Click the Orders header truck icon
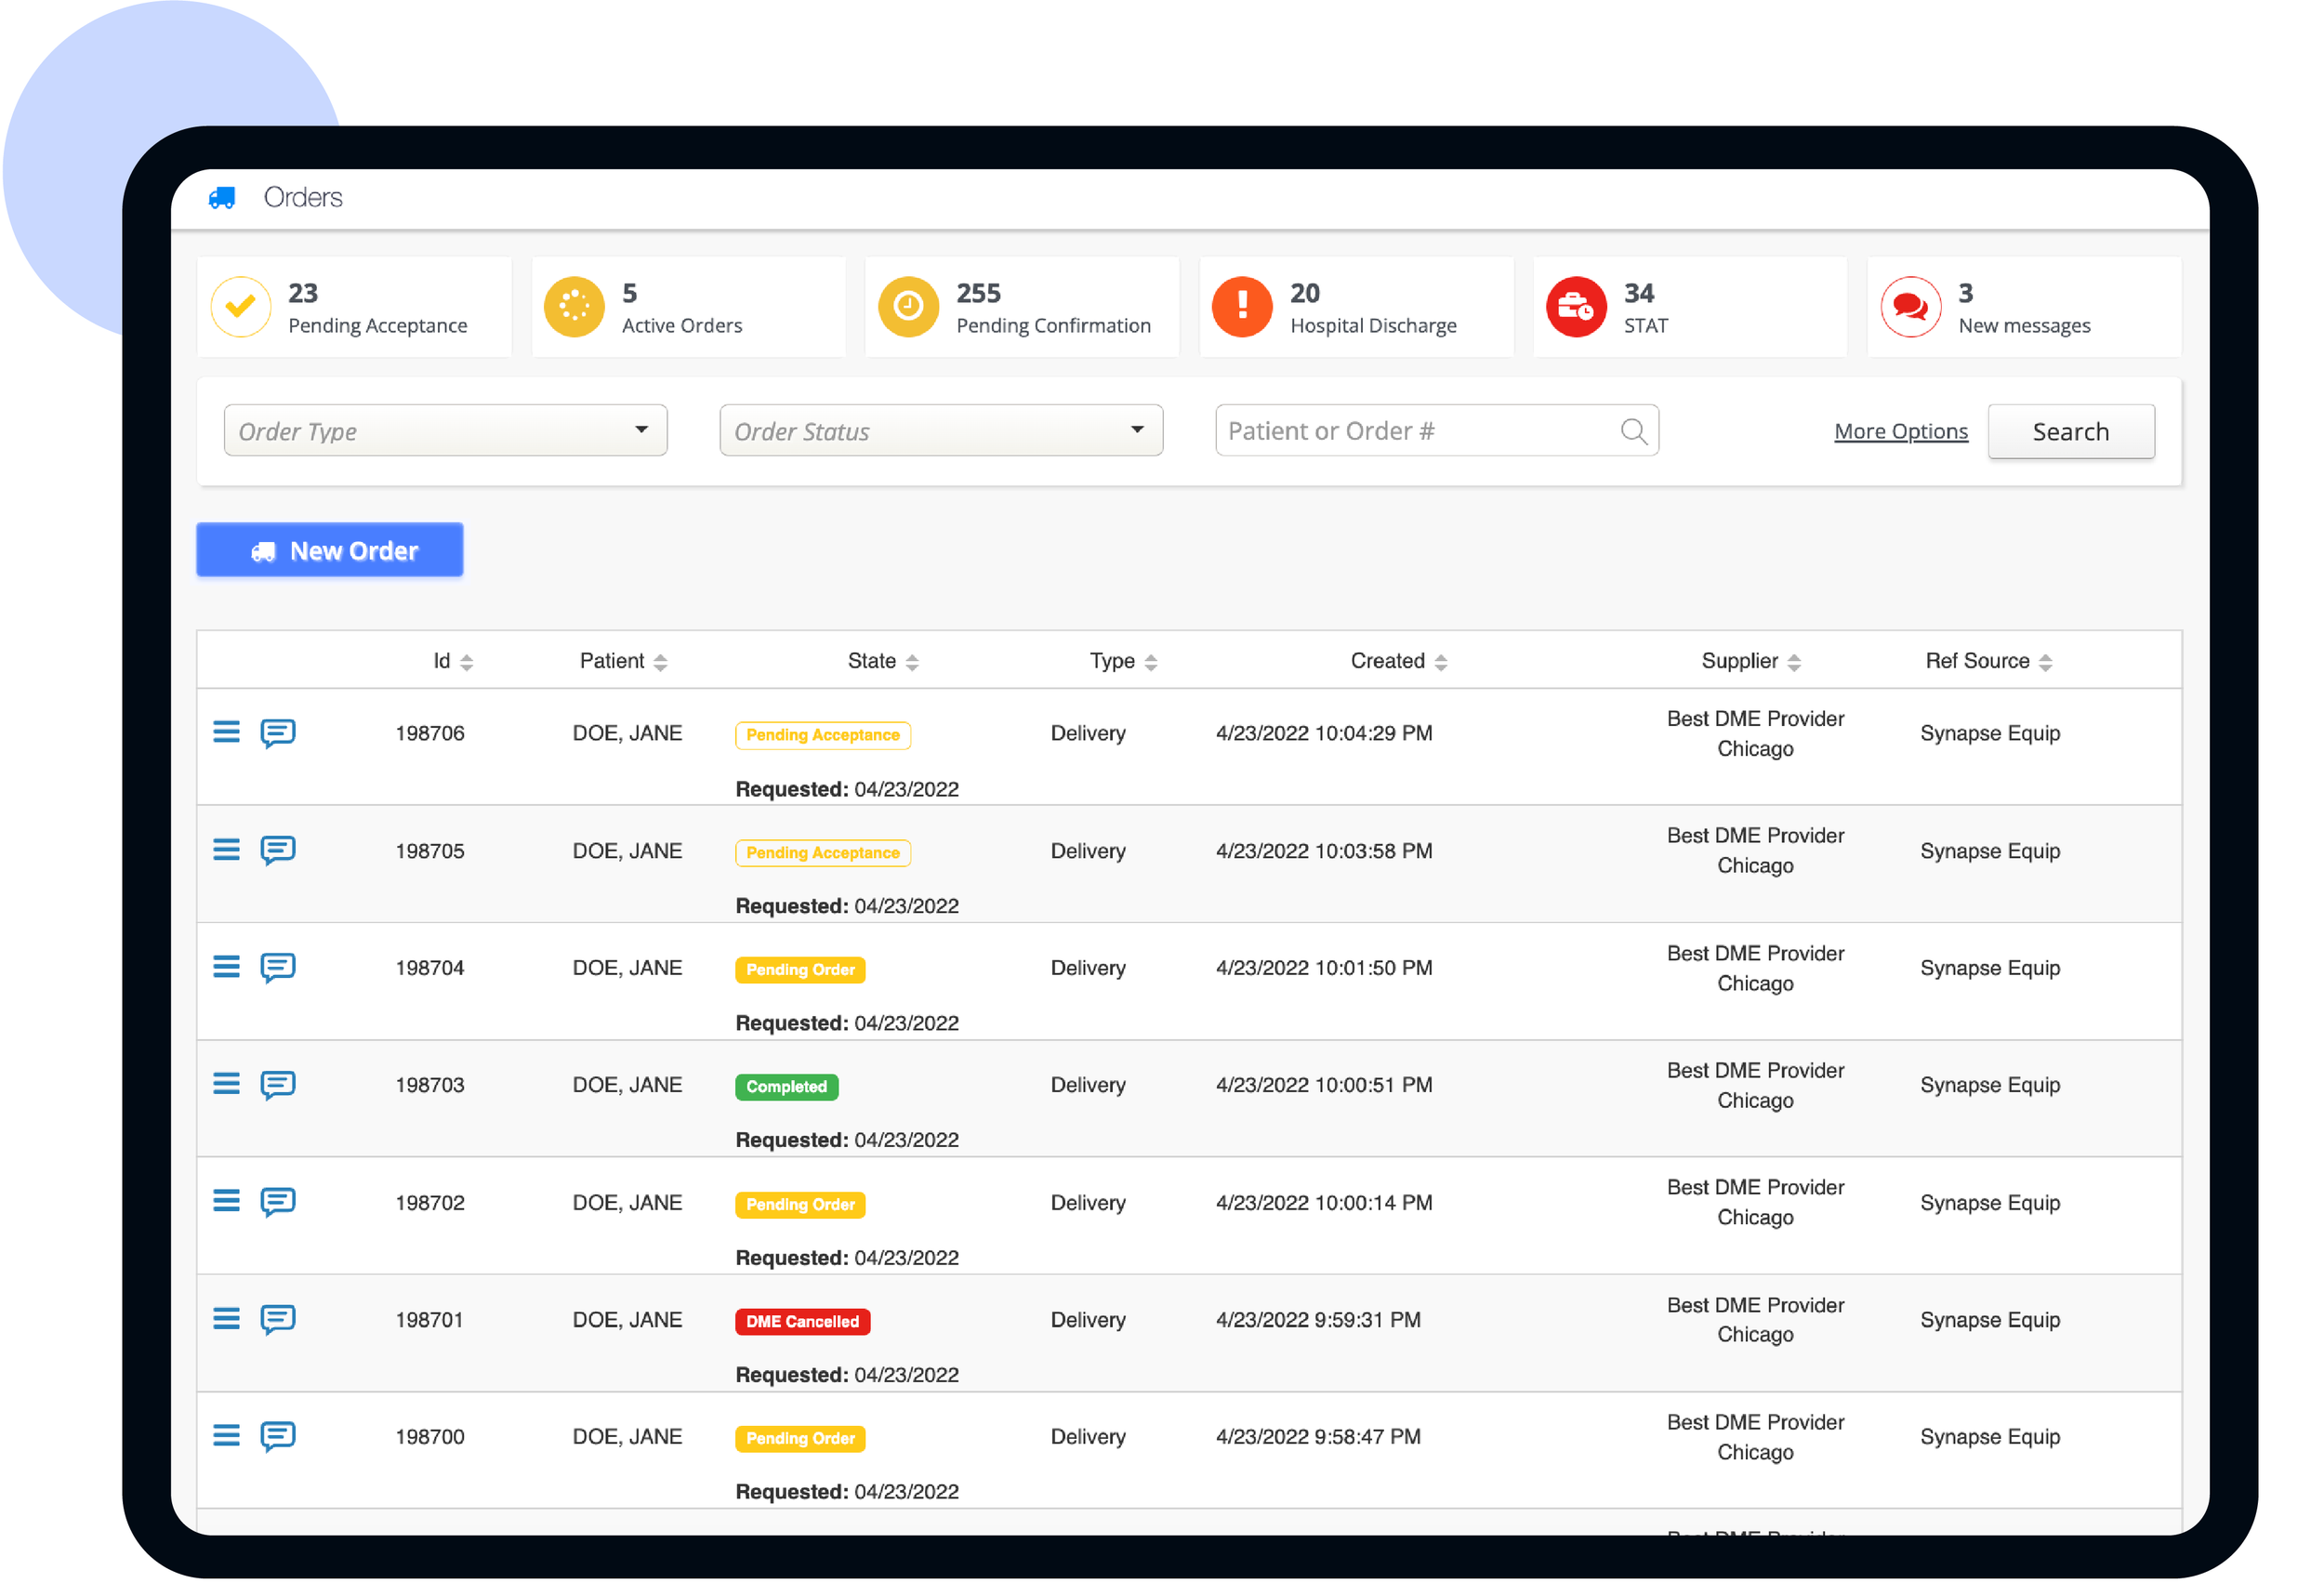This screenshot has width=2324, height=1583. [223, 197]
